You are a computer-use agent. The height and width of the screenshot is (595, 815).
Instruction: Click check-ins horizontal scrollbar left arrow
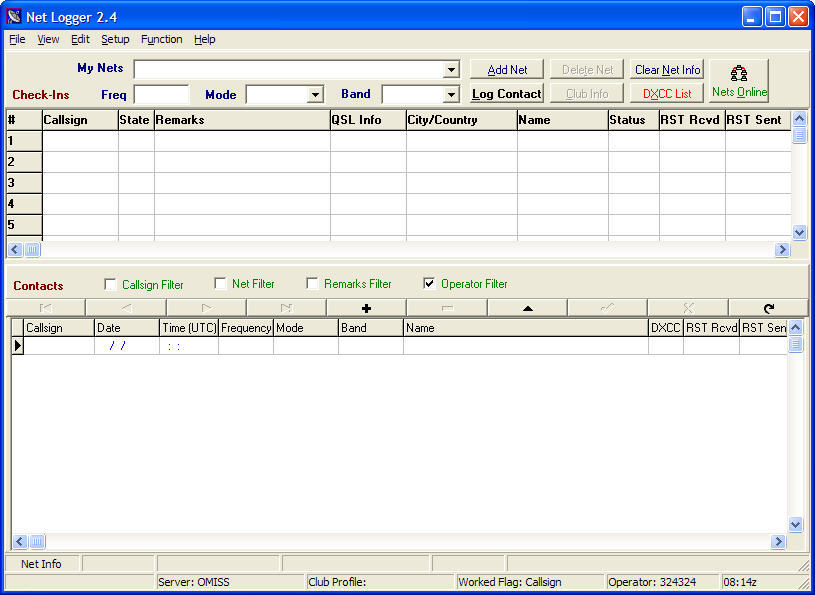(x=15, y=250)
